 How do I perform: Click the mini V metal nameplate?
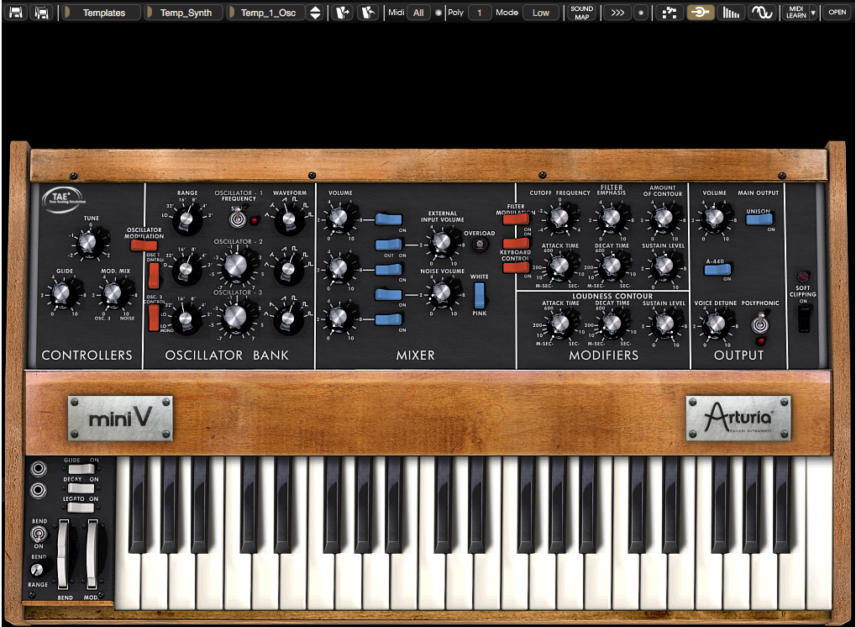(120, 419)
